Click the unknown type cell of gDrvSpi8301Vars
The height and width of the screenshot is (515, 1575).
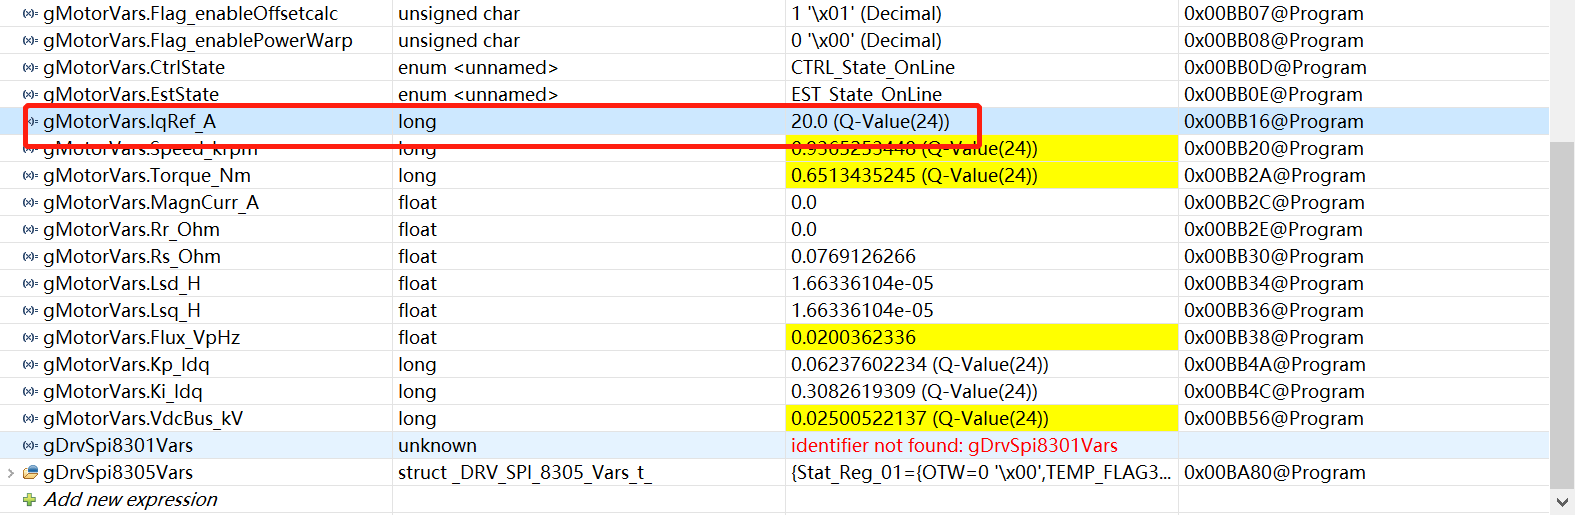(437, 446)
